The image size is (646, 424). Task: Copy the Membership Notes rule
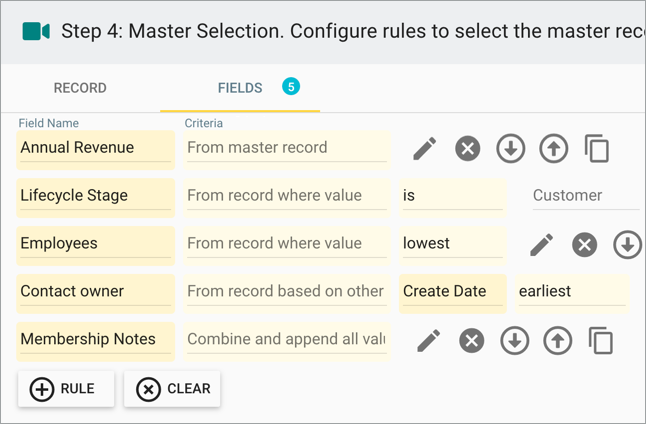[x=601, y=341]
